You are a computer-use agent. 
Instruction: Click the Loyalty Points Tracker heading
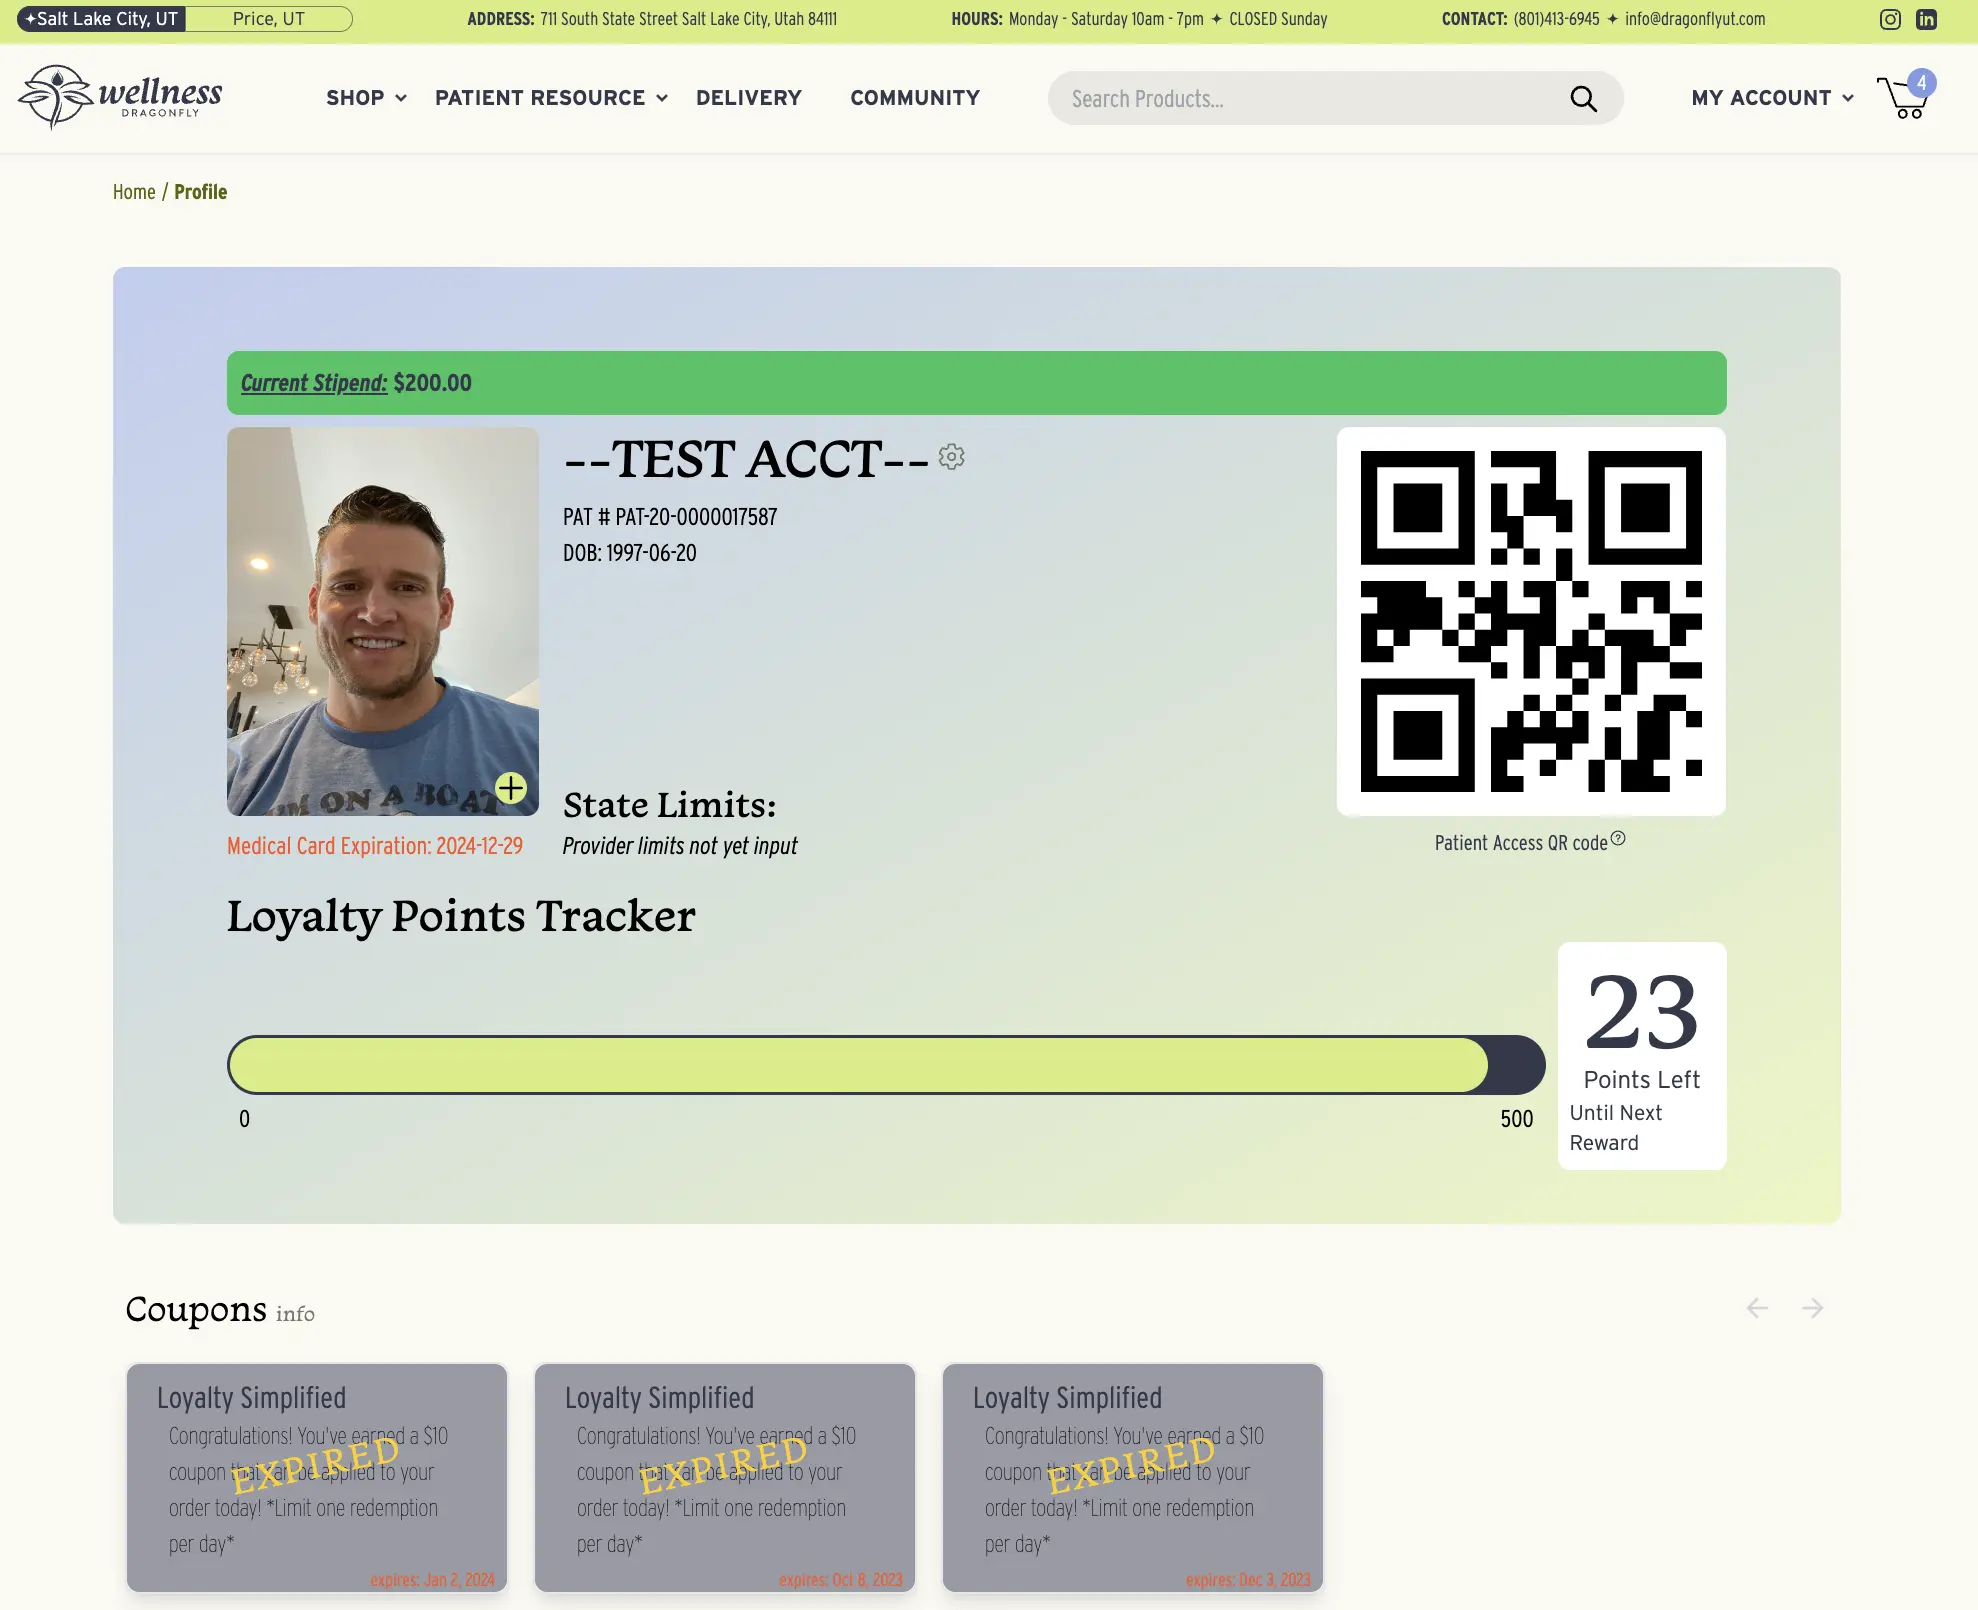tap(461, 917)
